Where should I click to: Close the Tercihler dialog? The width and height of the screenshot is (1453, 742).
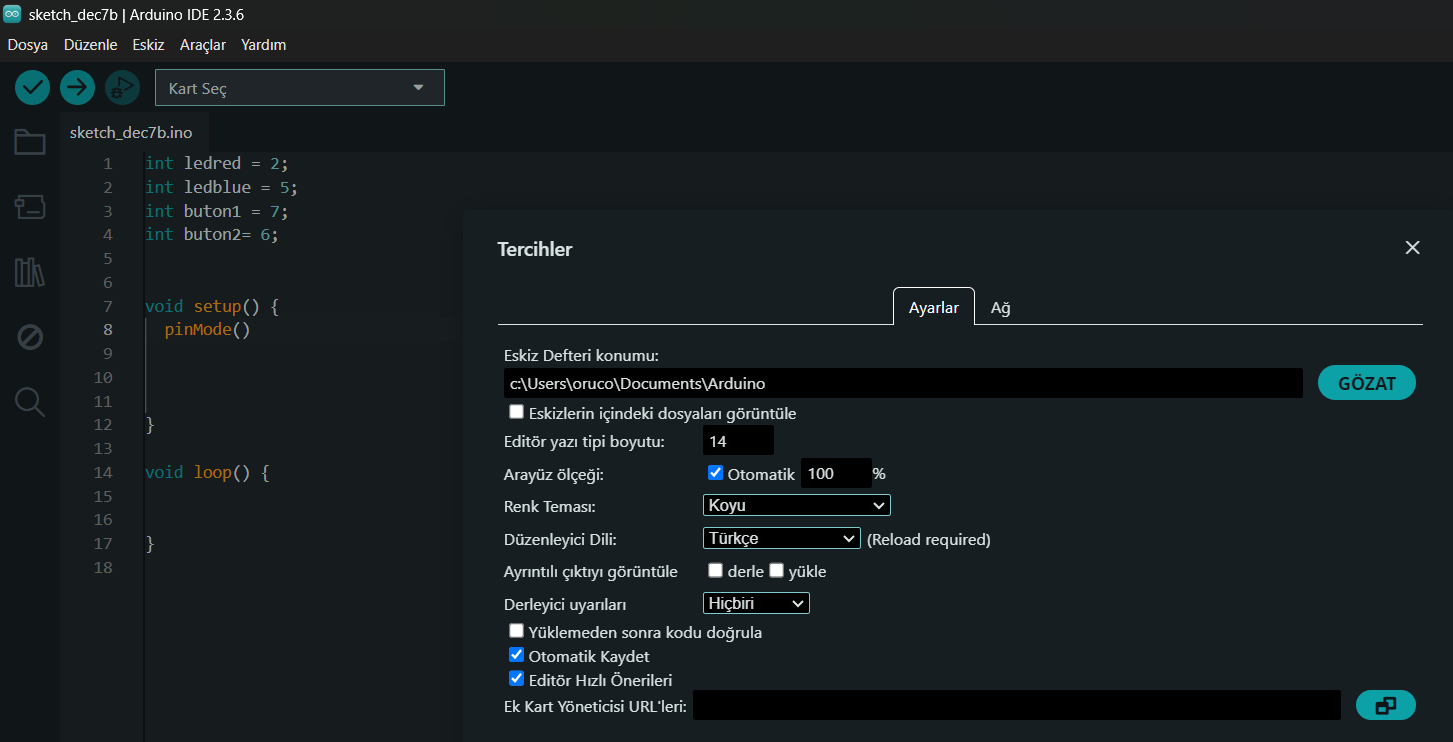(1412, 248)
